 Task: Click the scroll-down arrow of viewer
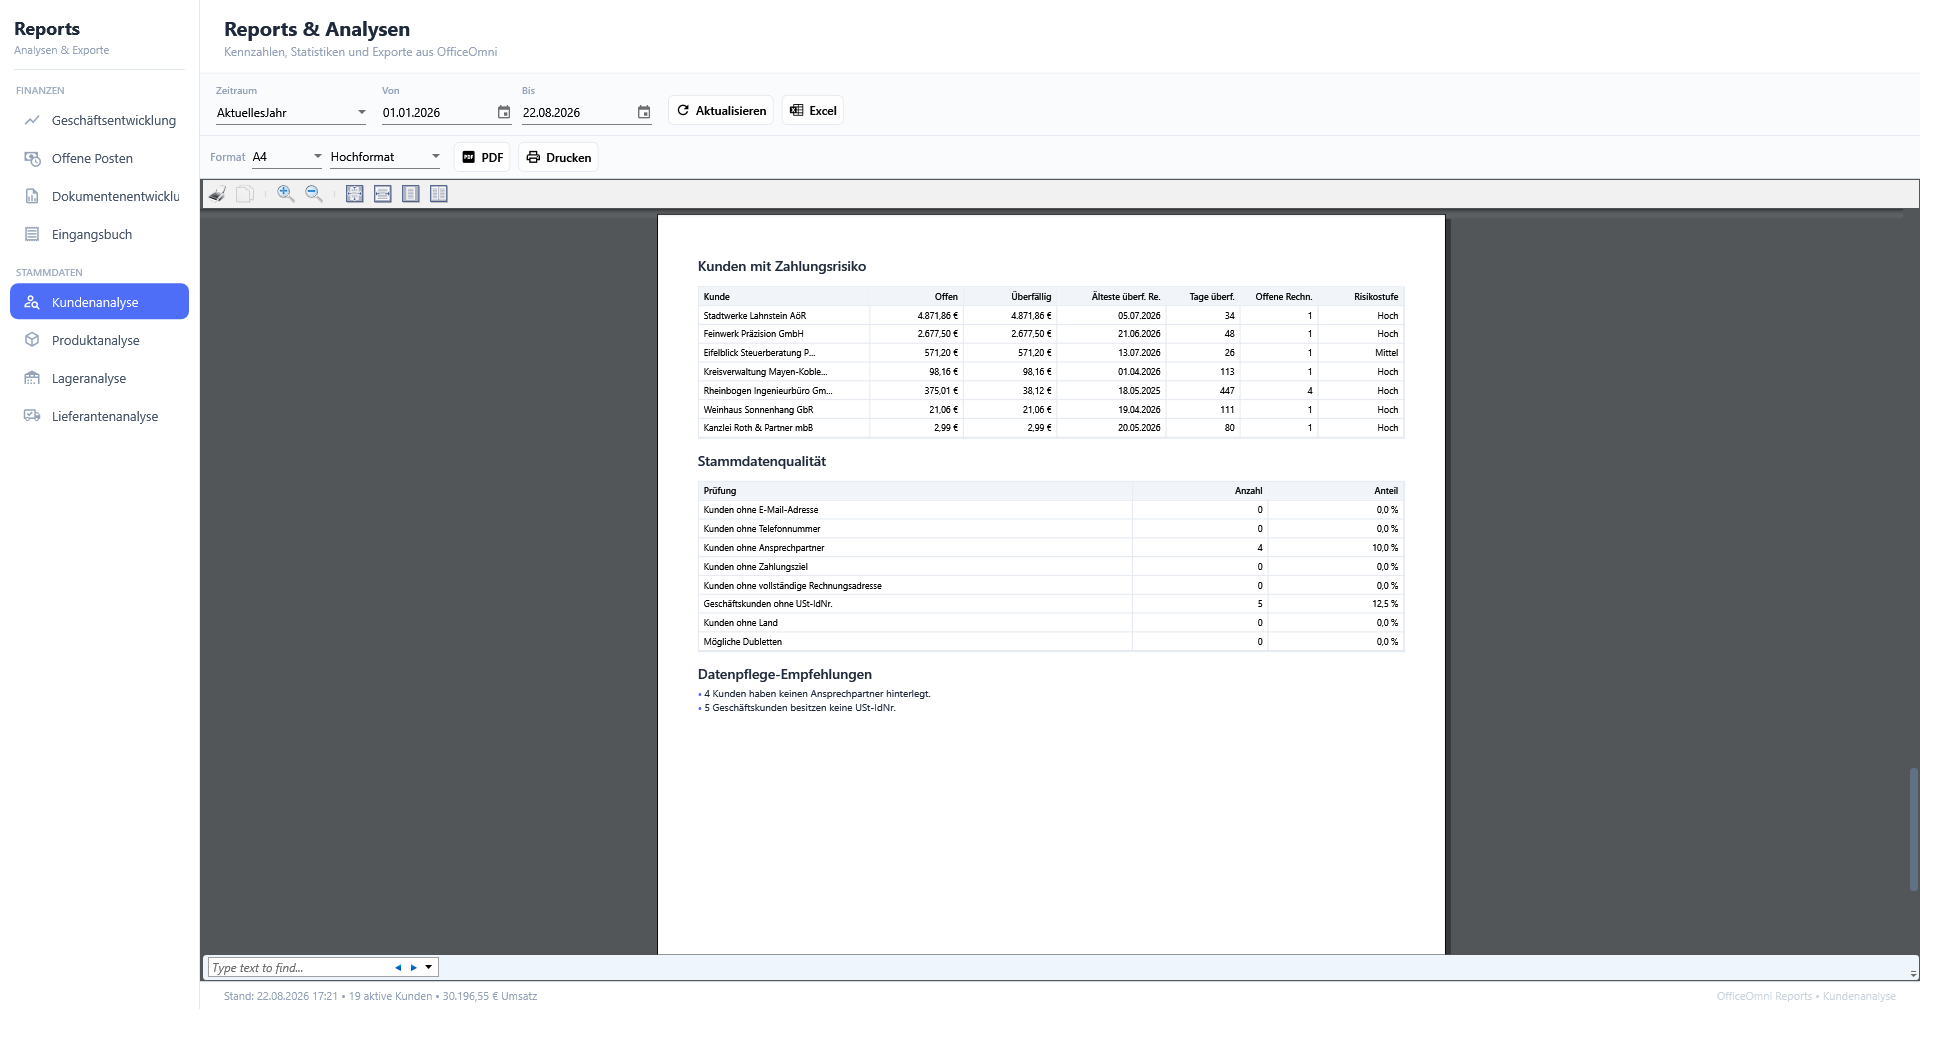[1913, 973]
